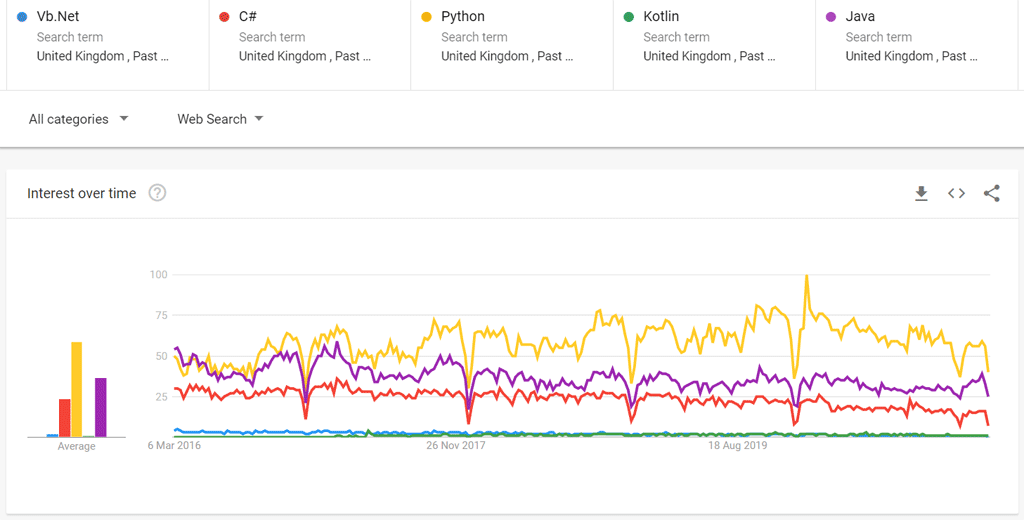
Task: Click the purple Java average bar
Action: click(x=100, y=407)
